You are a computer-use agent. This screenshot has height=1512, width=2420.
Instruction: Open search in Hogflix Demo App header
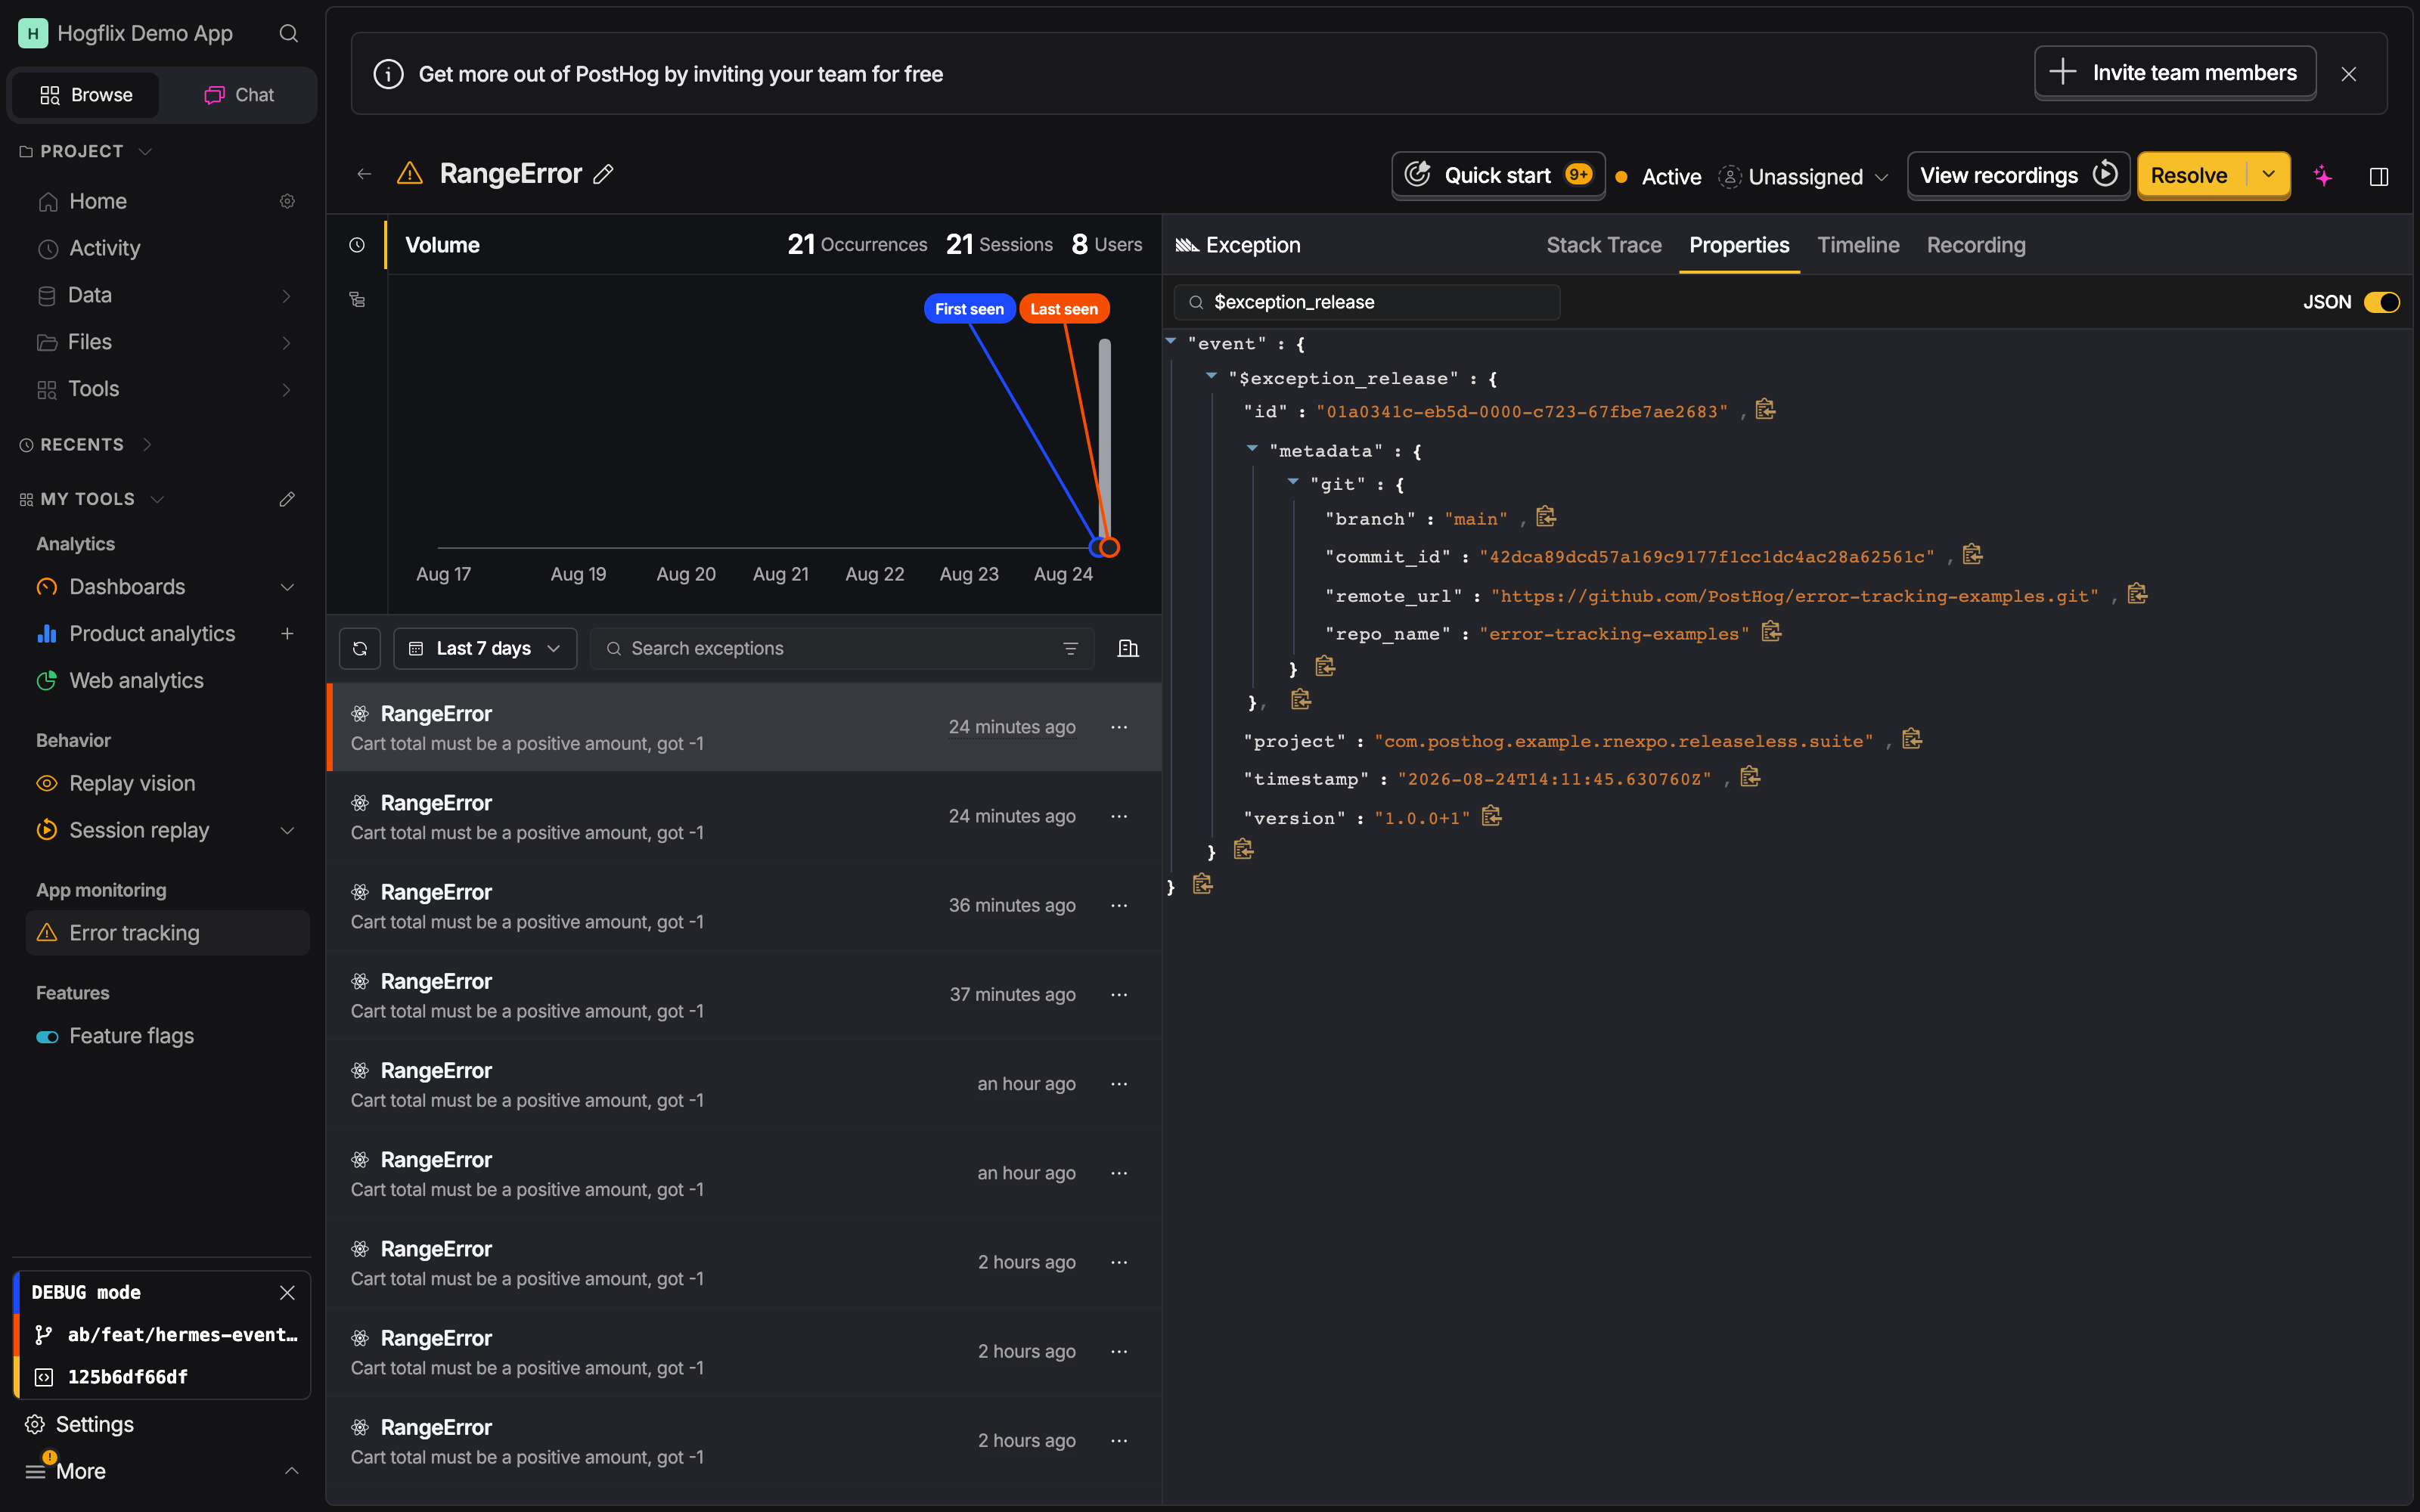(x=289, y=34)
